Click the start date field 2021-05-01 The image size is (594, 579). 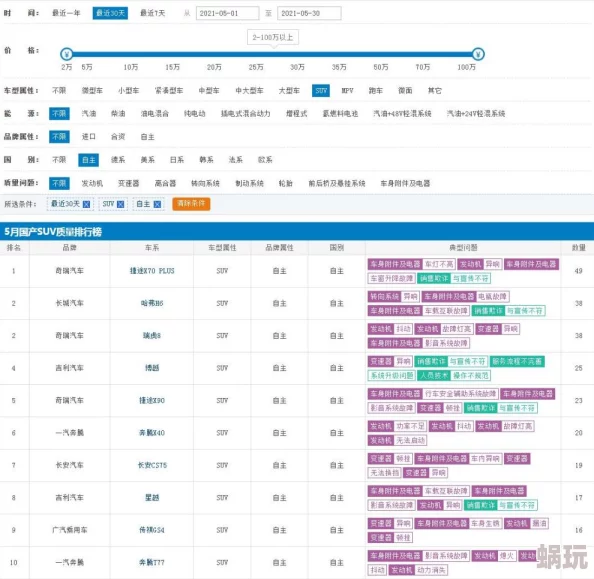(x=227, y=13)
